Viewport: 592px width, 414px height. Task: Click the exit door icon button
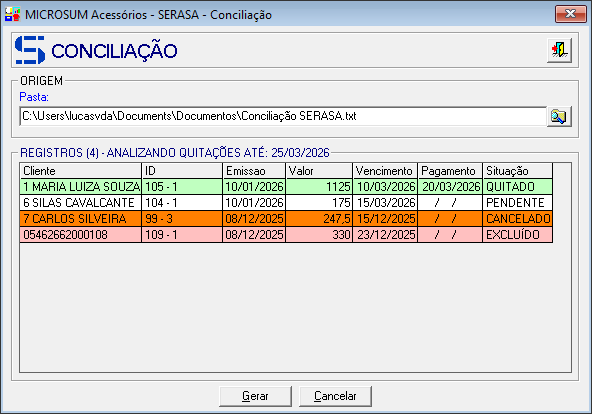tap(559, 50)
